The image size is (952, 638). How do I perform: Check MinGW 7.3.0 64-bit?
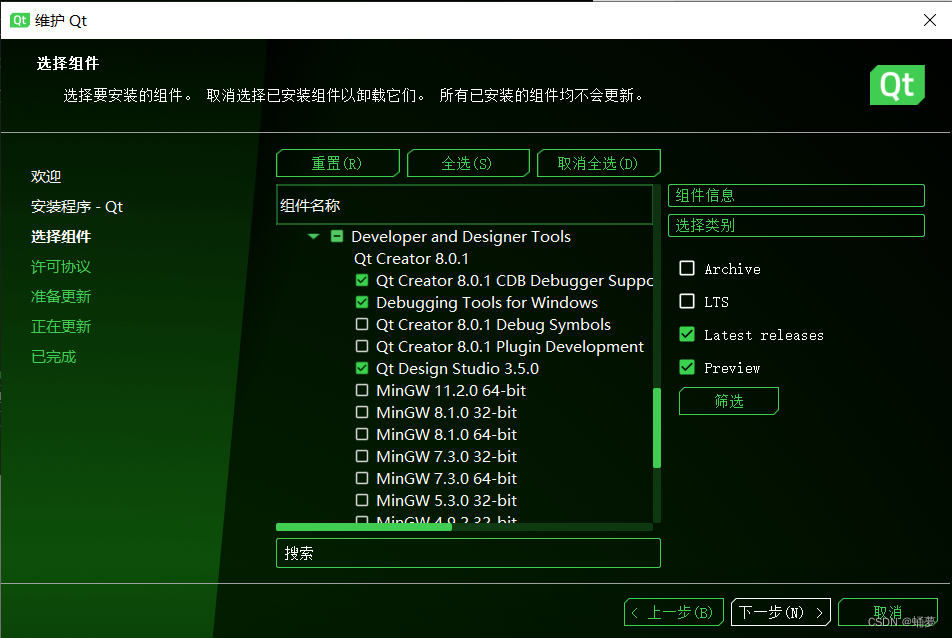(x=362, y=478)
